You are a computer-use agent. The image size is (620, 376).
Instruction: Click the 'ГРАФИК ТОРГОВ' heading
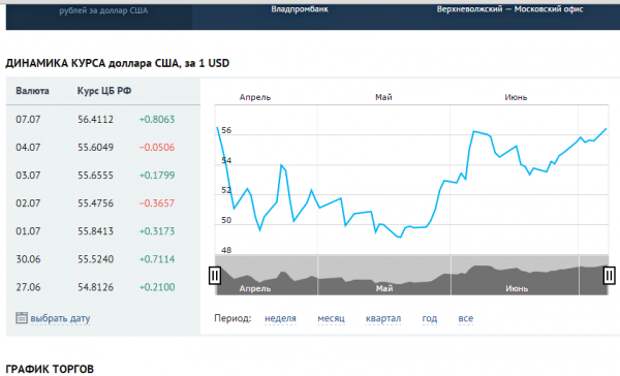pos(50,369)
